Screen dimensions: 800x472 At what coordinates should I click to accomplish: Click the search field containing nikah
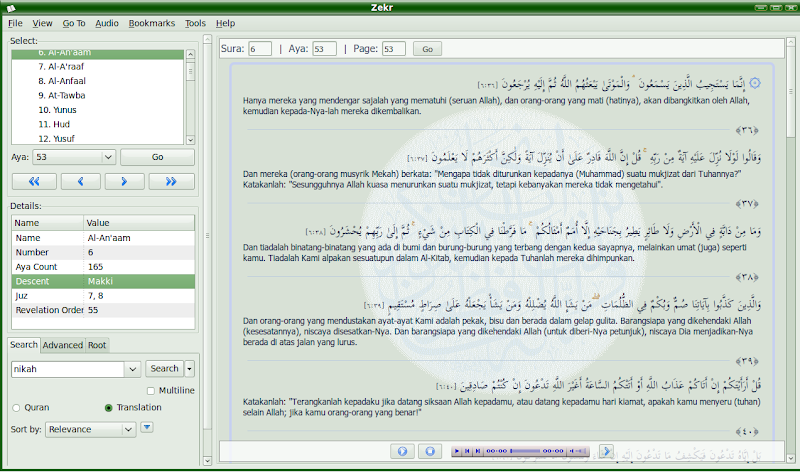pyautogui.click(x=68, y=369)
